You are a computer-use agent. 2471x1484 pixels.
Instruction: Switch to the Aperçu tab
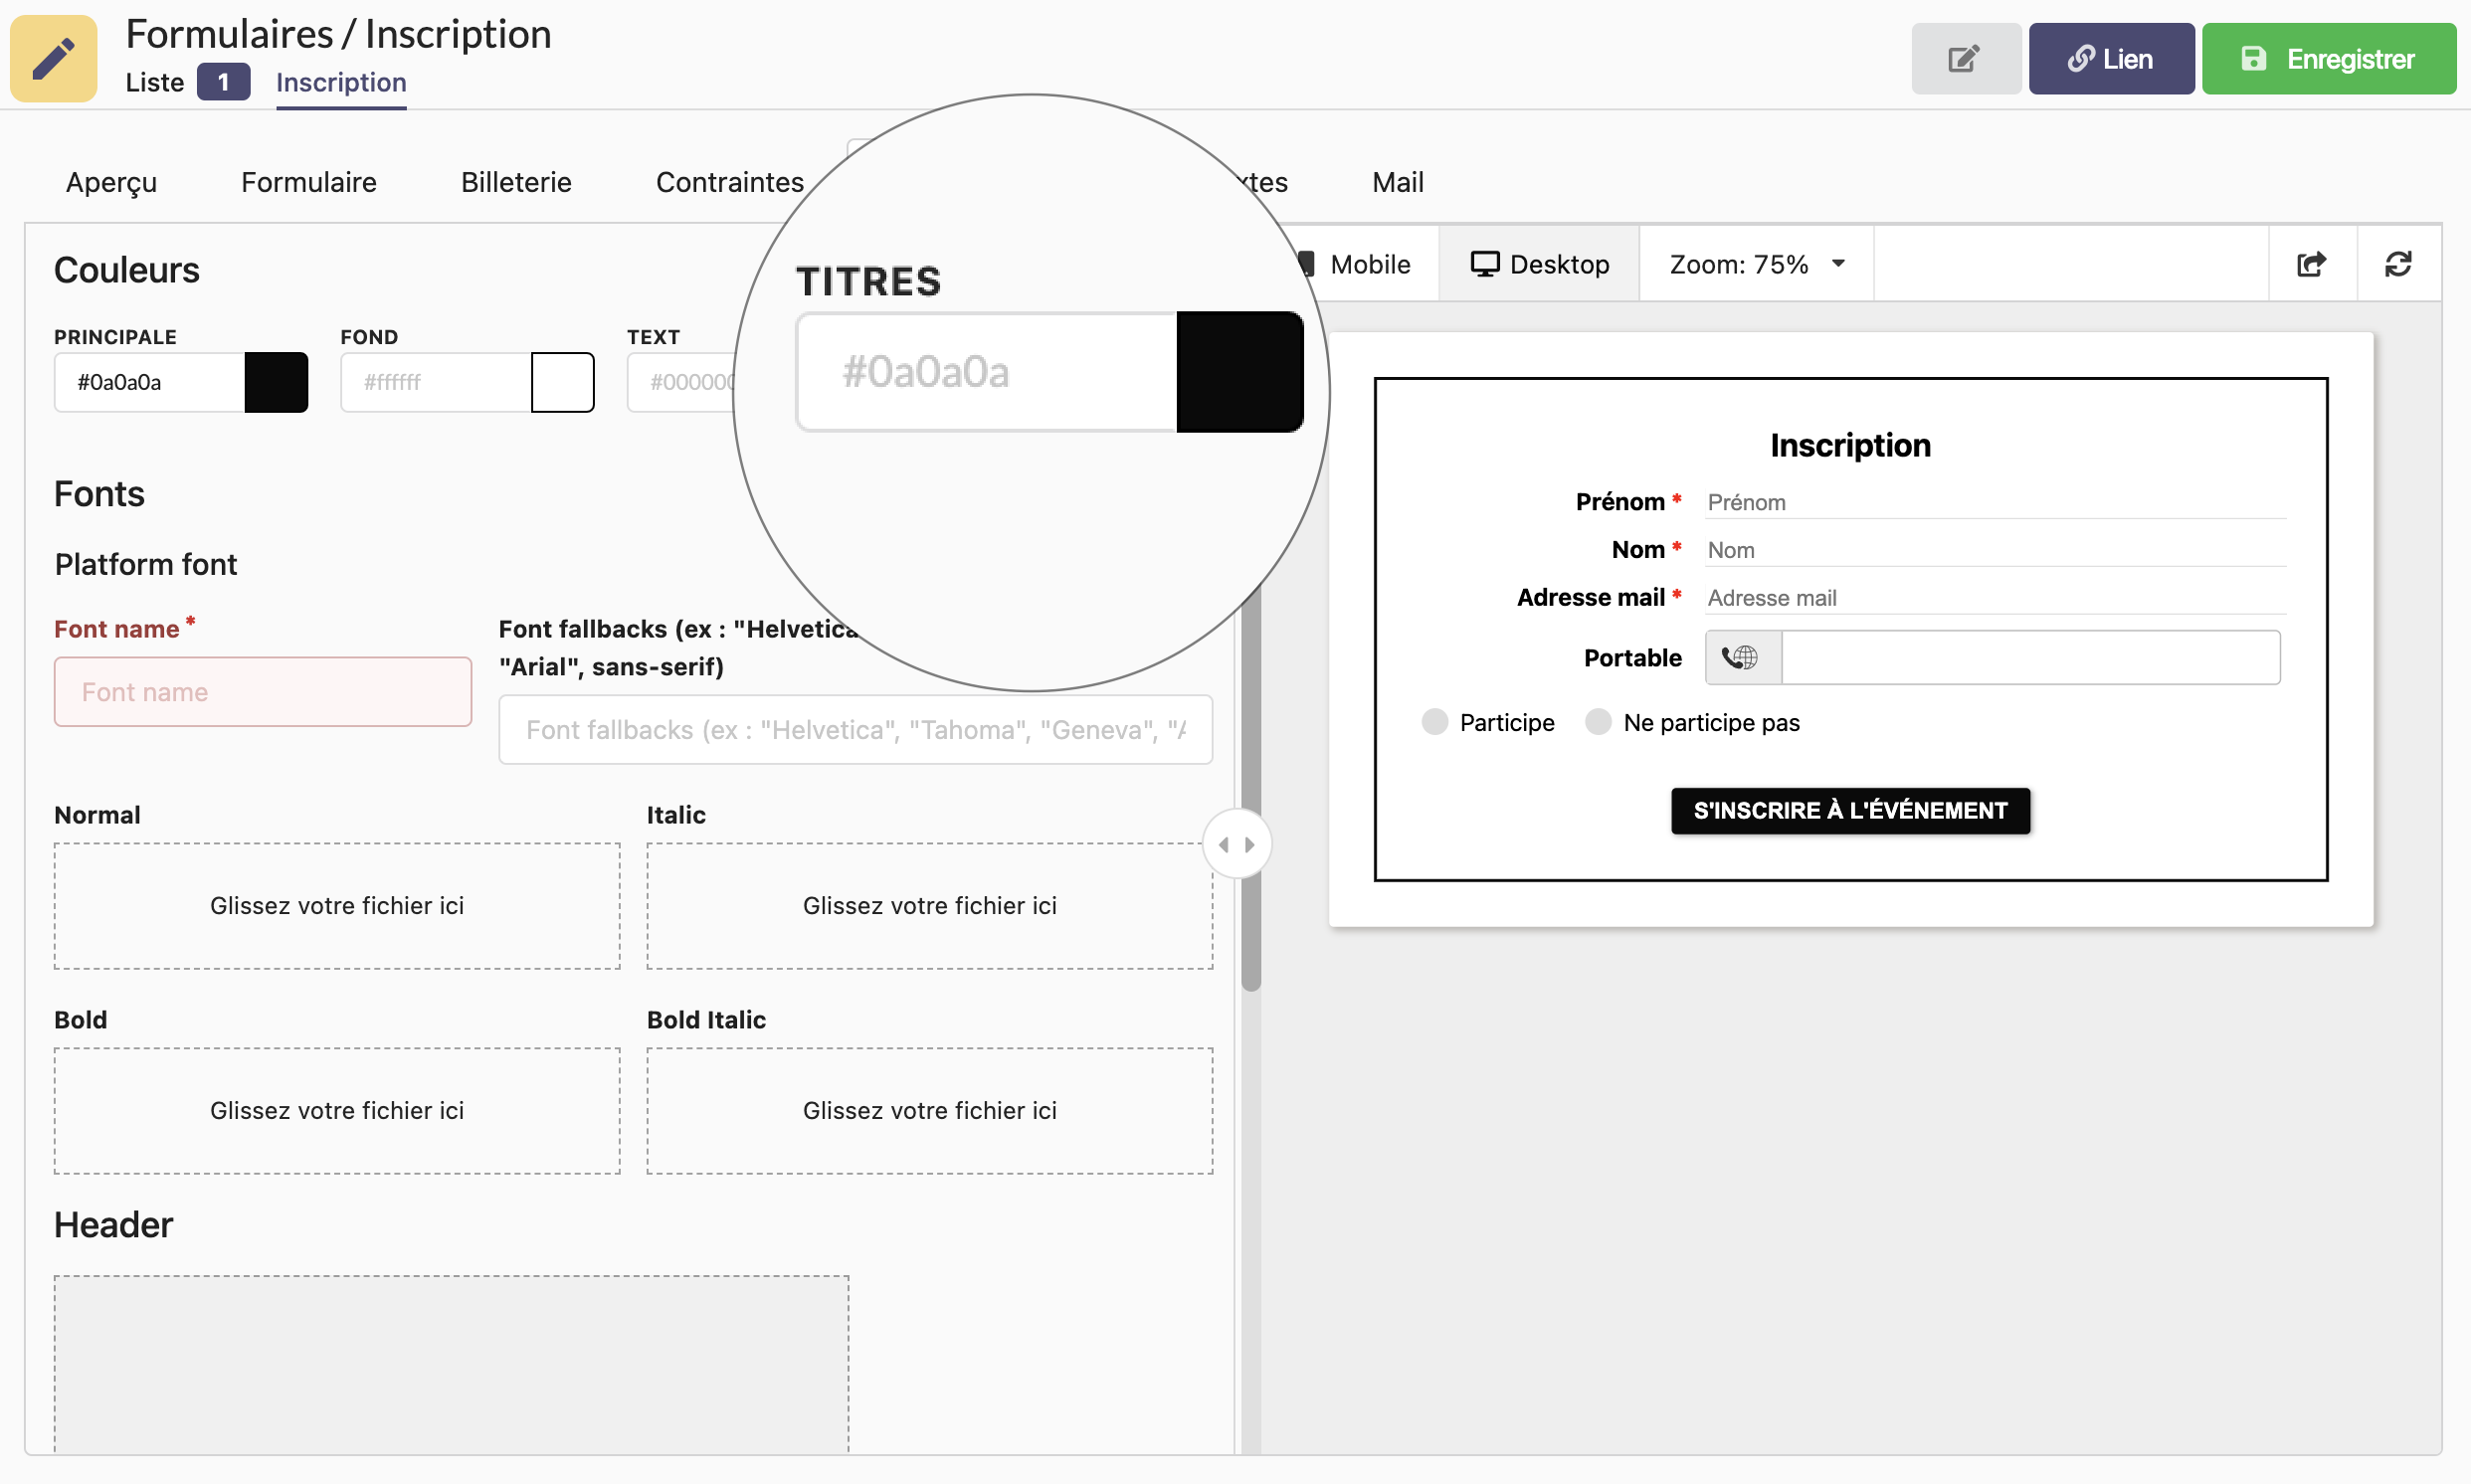point(112,182)
